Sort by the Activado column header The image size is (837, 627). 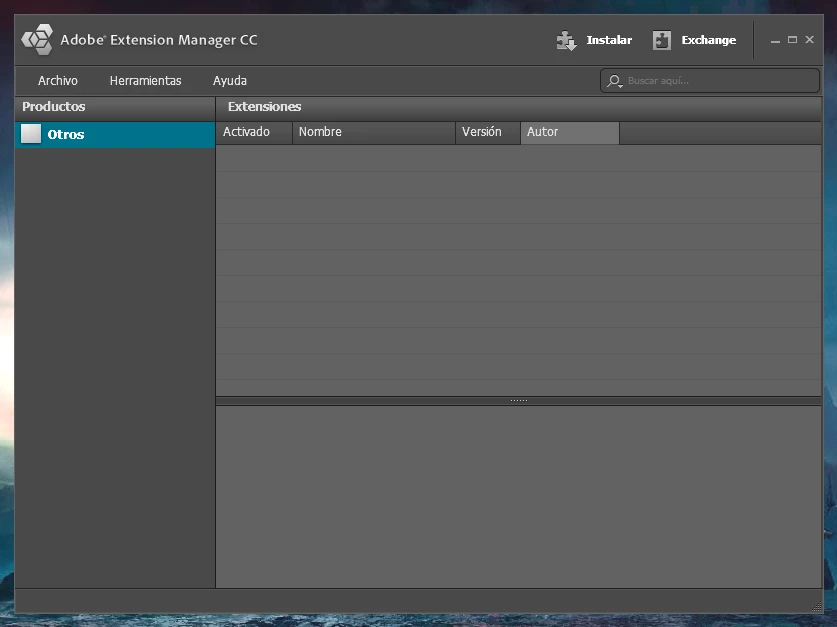pos(254,132)
